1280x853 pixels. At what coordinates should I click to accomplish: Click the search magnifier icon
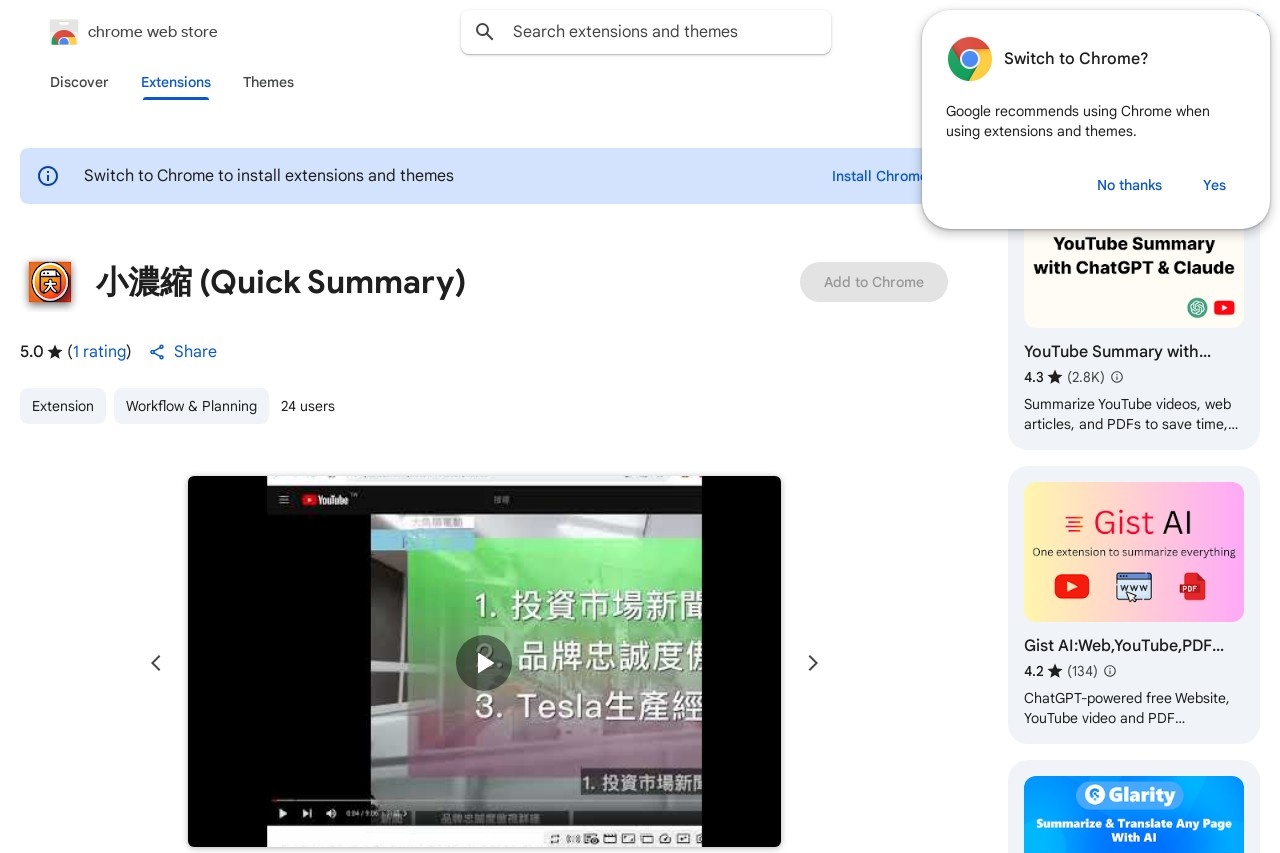485,32
